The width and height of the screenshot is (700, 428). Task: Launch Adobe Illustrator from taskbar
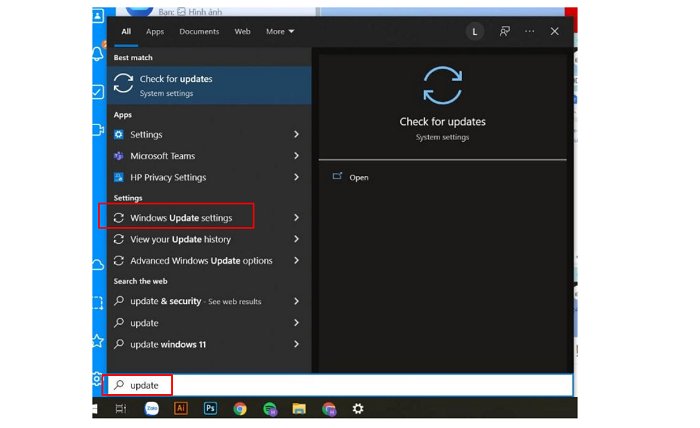click(181, 408)
